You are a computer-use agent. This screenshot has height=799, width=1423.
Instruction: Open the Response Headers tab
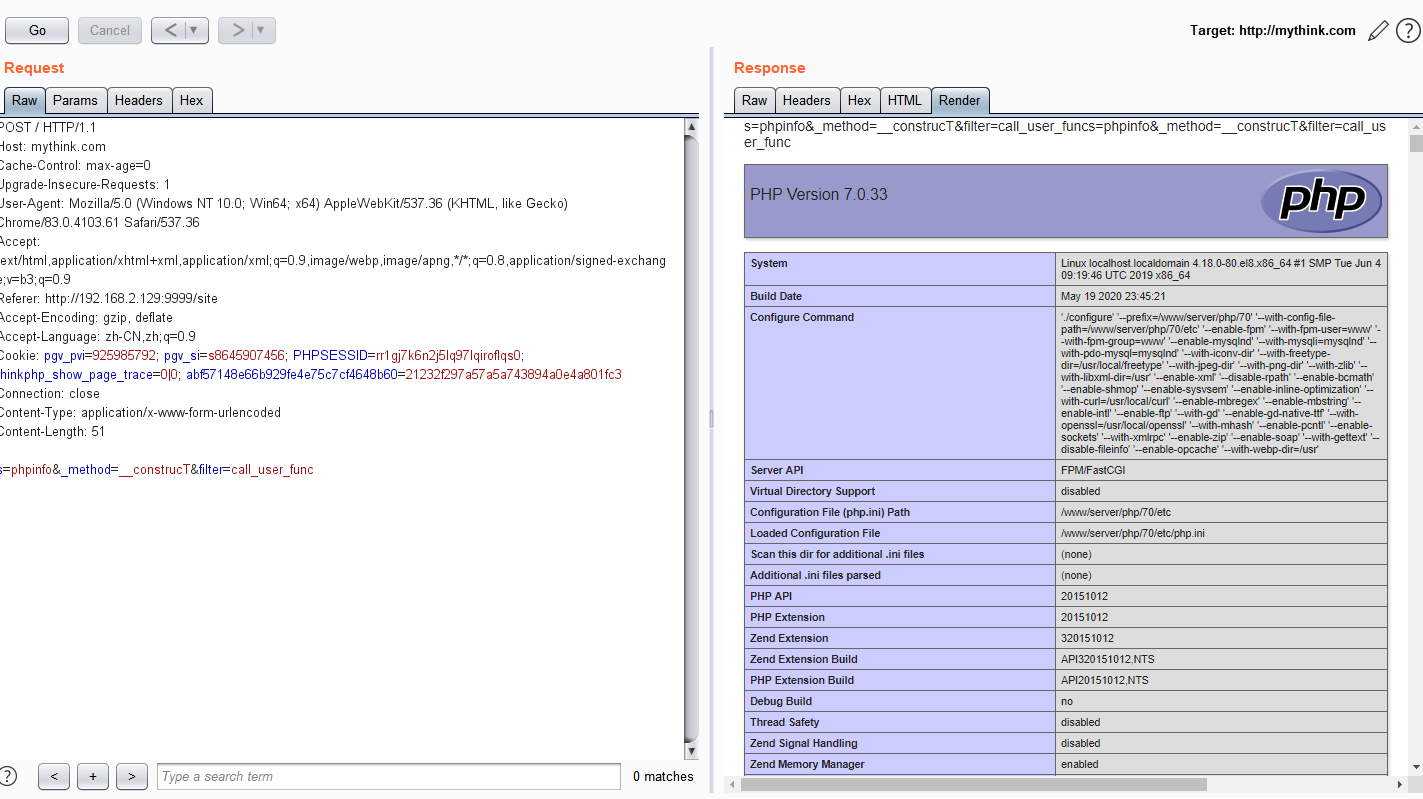point(807,100)
